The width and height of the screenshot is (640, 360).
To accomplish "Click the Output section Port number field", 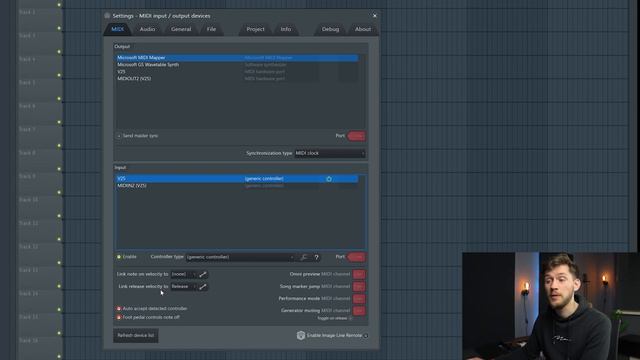I will (x=356, y=136).
